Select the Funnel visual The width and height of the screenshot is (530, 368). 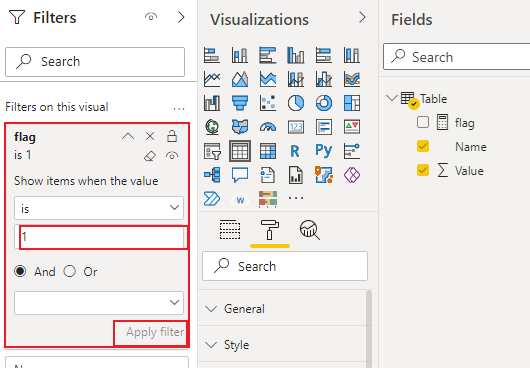[x=240, y=103]
